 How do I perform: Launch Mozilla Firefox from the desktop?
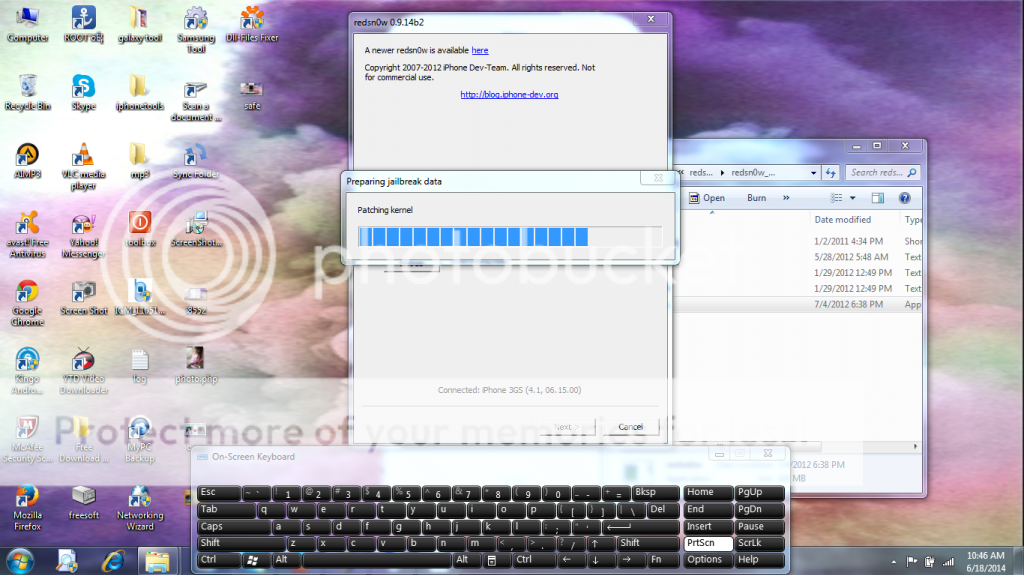coord(27,497)
